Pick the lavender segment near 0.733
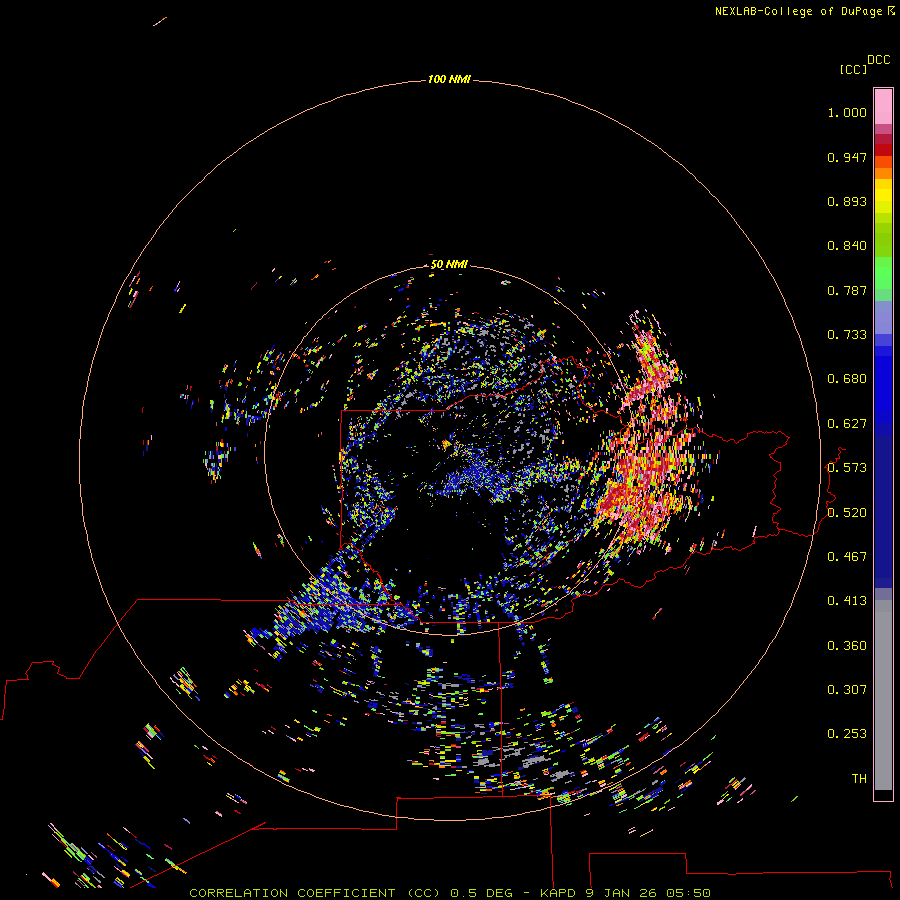 883,318
